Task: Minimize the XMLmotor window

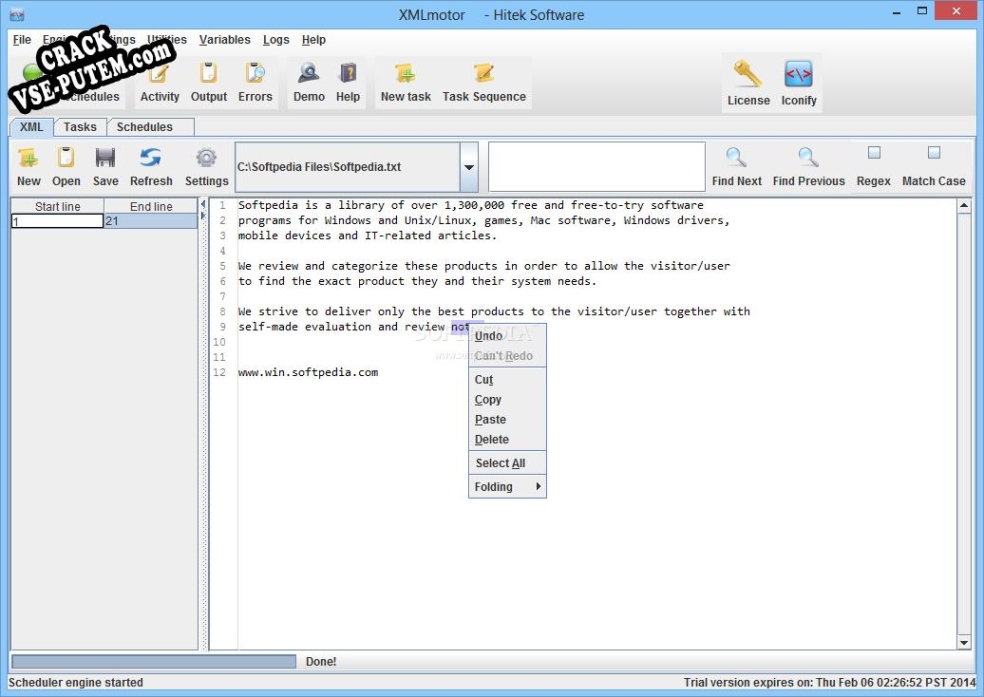Action: (896, 12)
